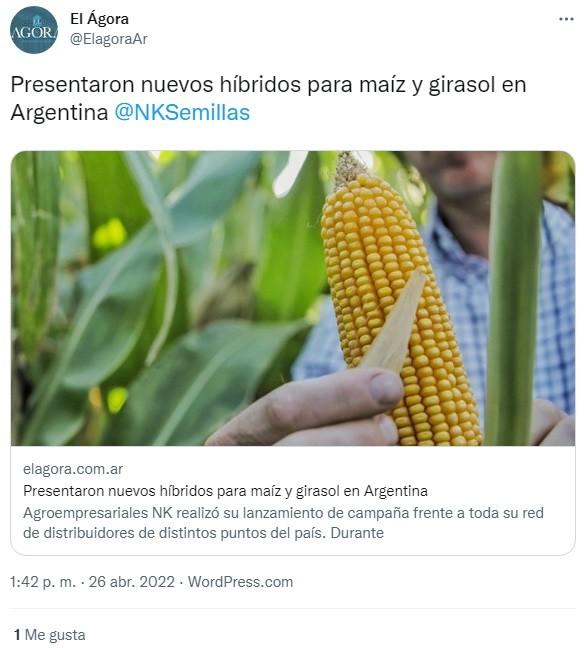This screenshot has width=584, height=648.
Task: Click the elagora.com.ar domain label
Action: point(73,469)
